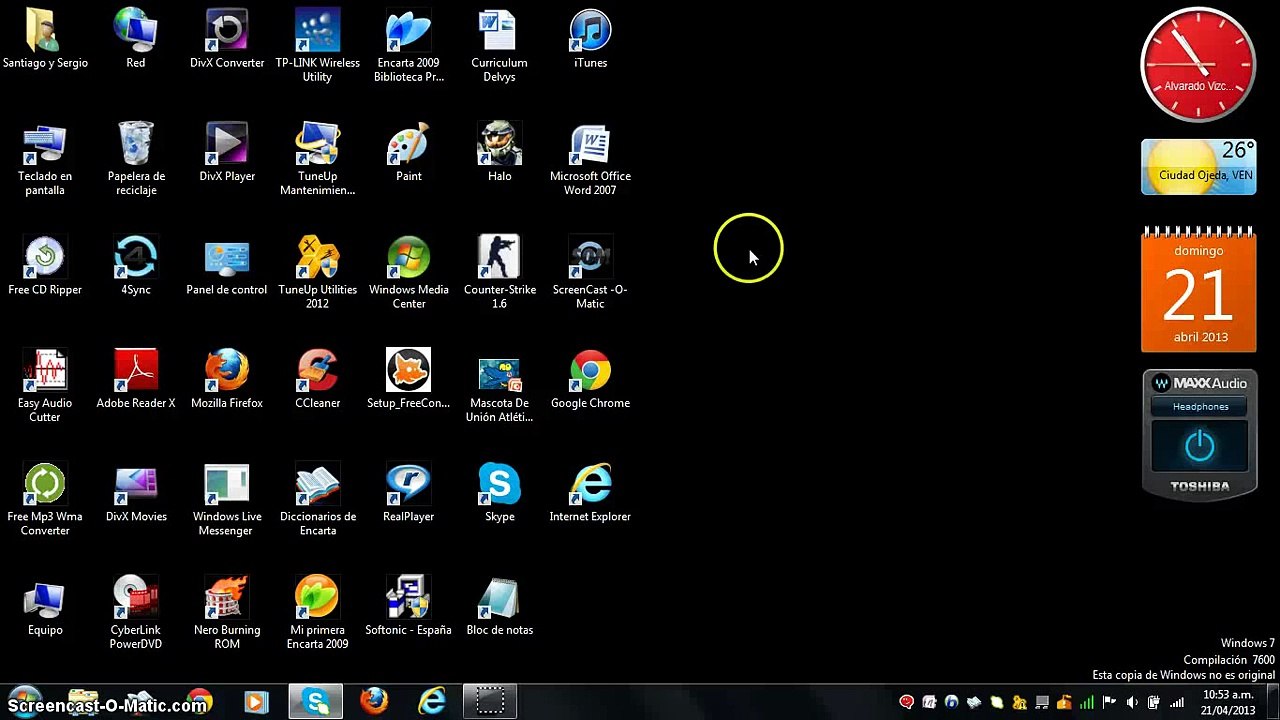Launch Paint from the desktop
Viewport: 1280px width, 720px height.
tap(409, 153)
